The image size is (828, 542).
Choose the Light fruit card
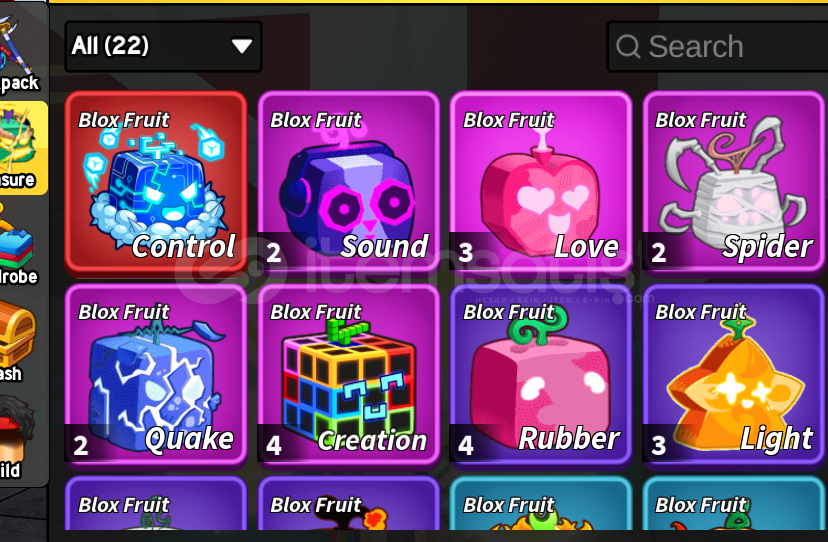[733, 374]
